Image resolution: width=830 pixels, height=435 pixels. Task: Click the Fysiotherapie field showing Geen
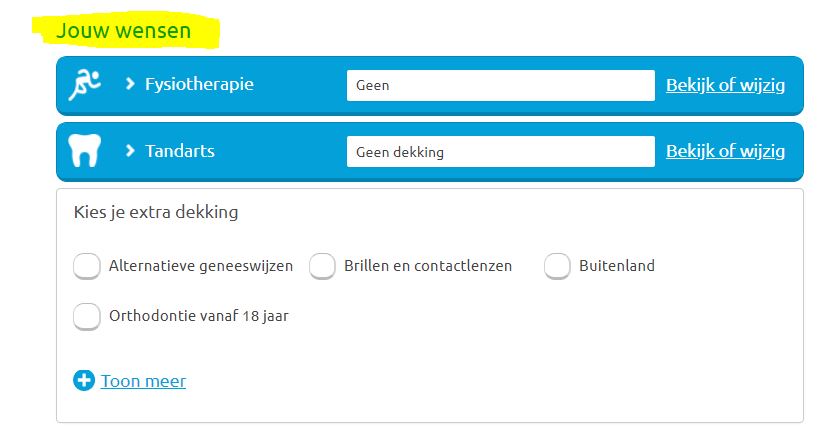(500, 85)
